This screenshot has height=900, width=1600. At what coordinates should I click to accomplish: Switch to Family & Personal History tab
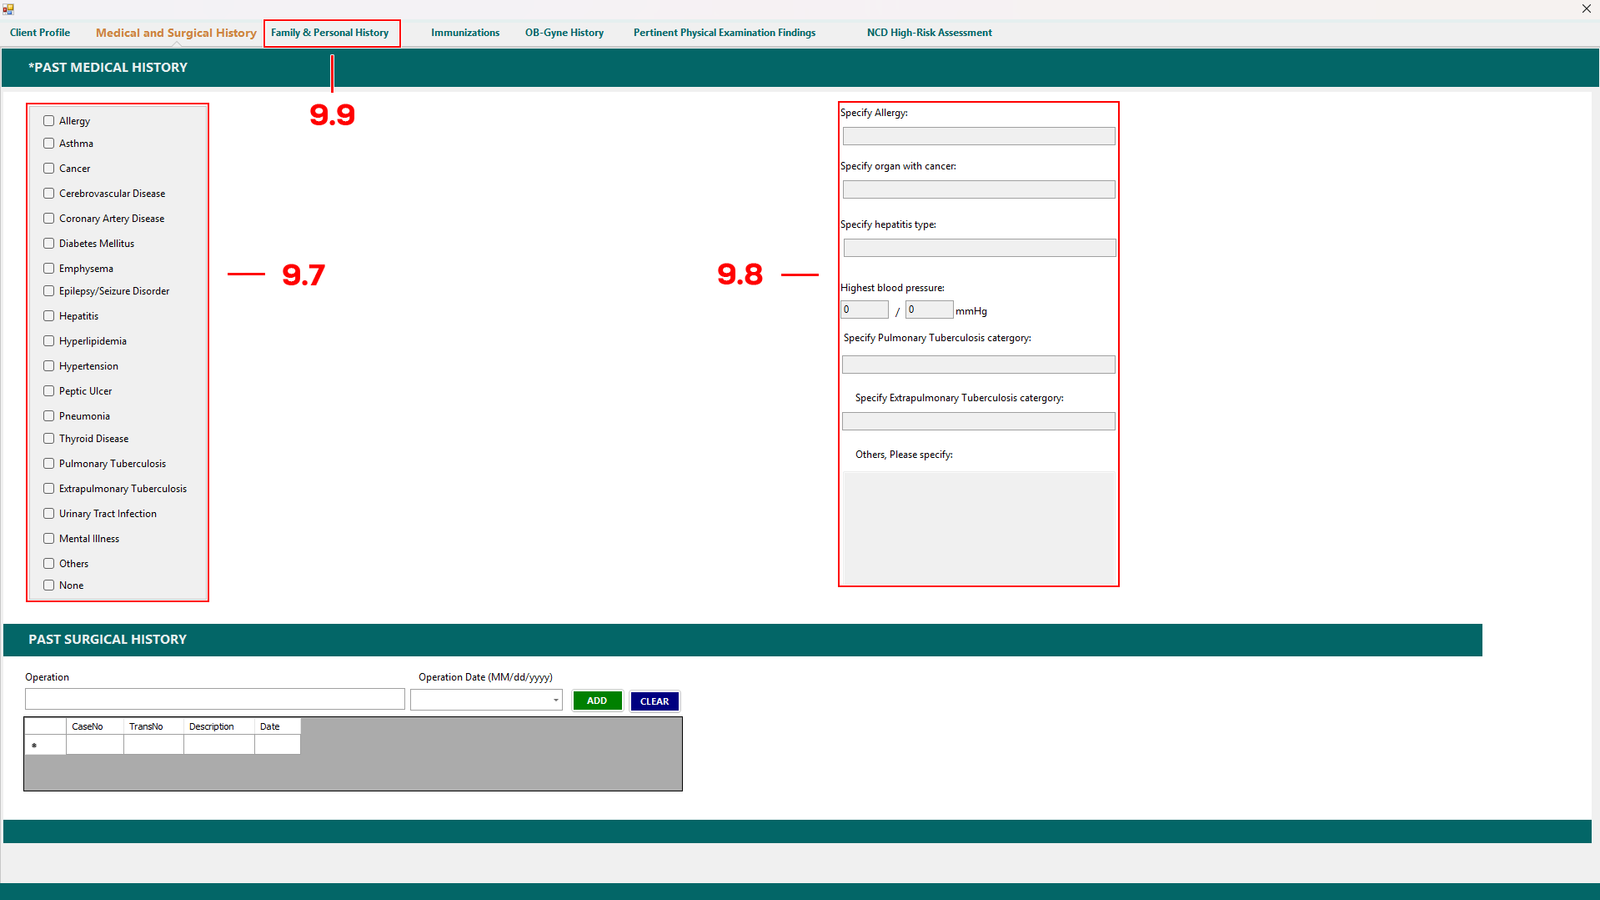pyautogui.click(x=330, y=33)
